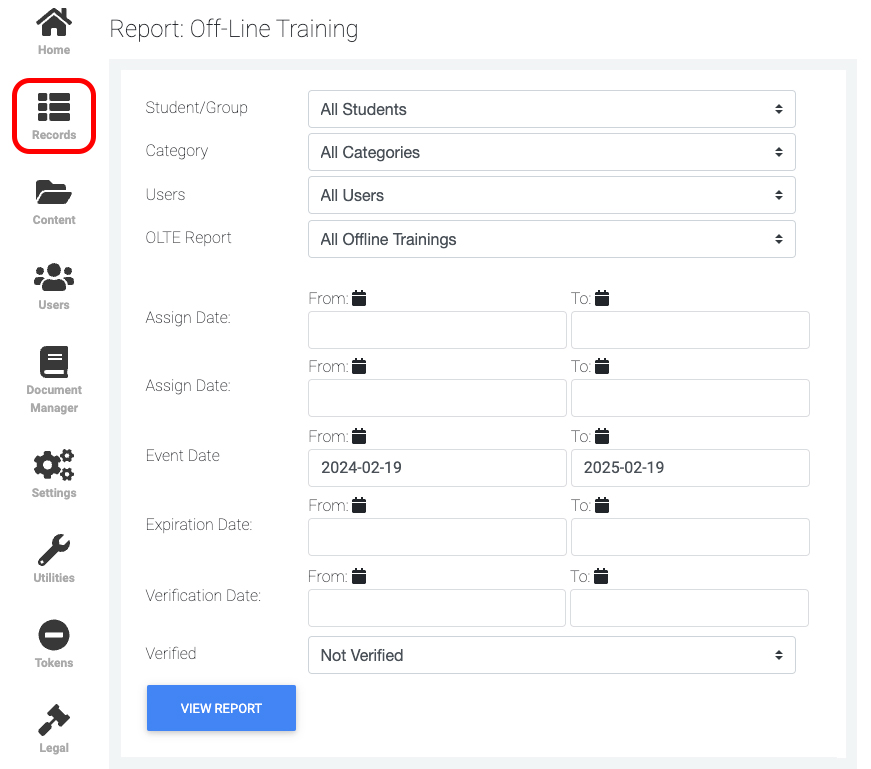The image size is (871, 769).
Task: Click Verification Date From calendar icon
Action: coord(359,577)
